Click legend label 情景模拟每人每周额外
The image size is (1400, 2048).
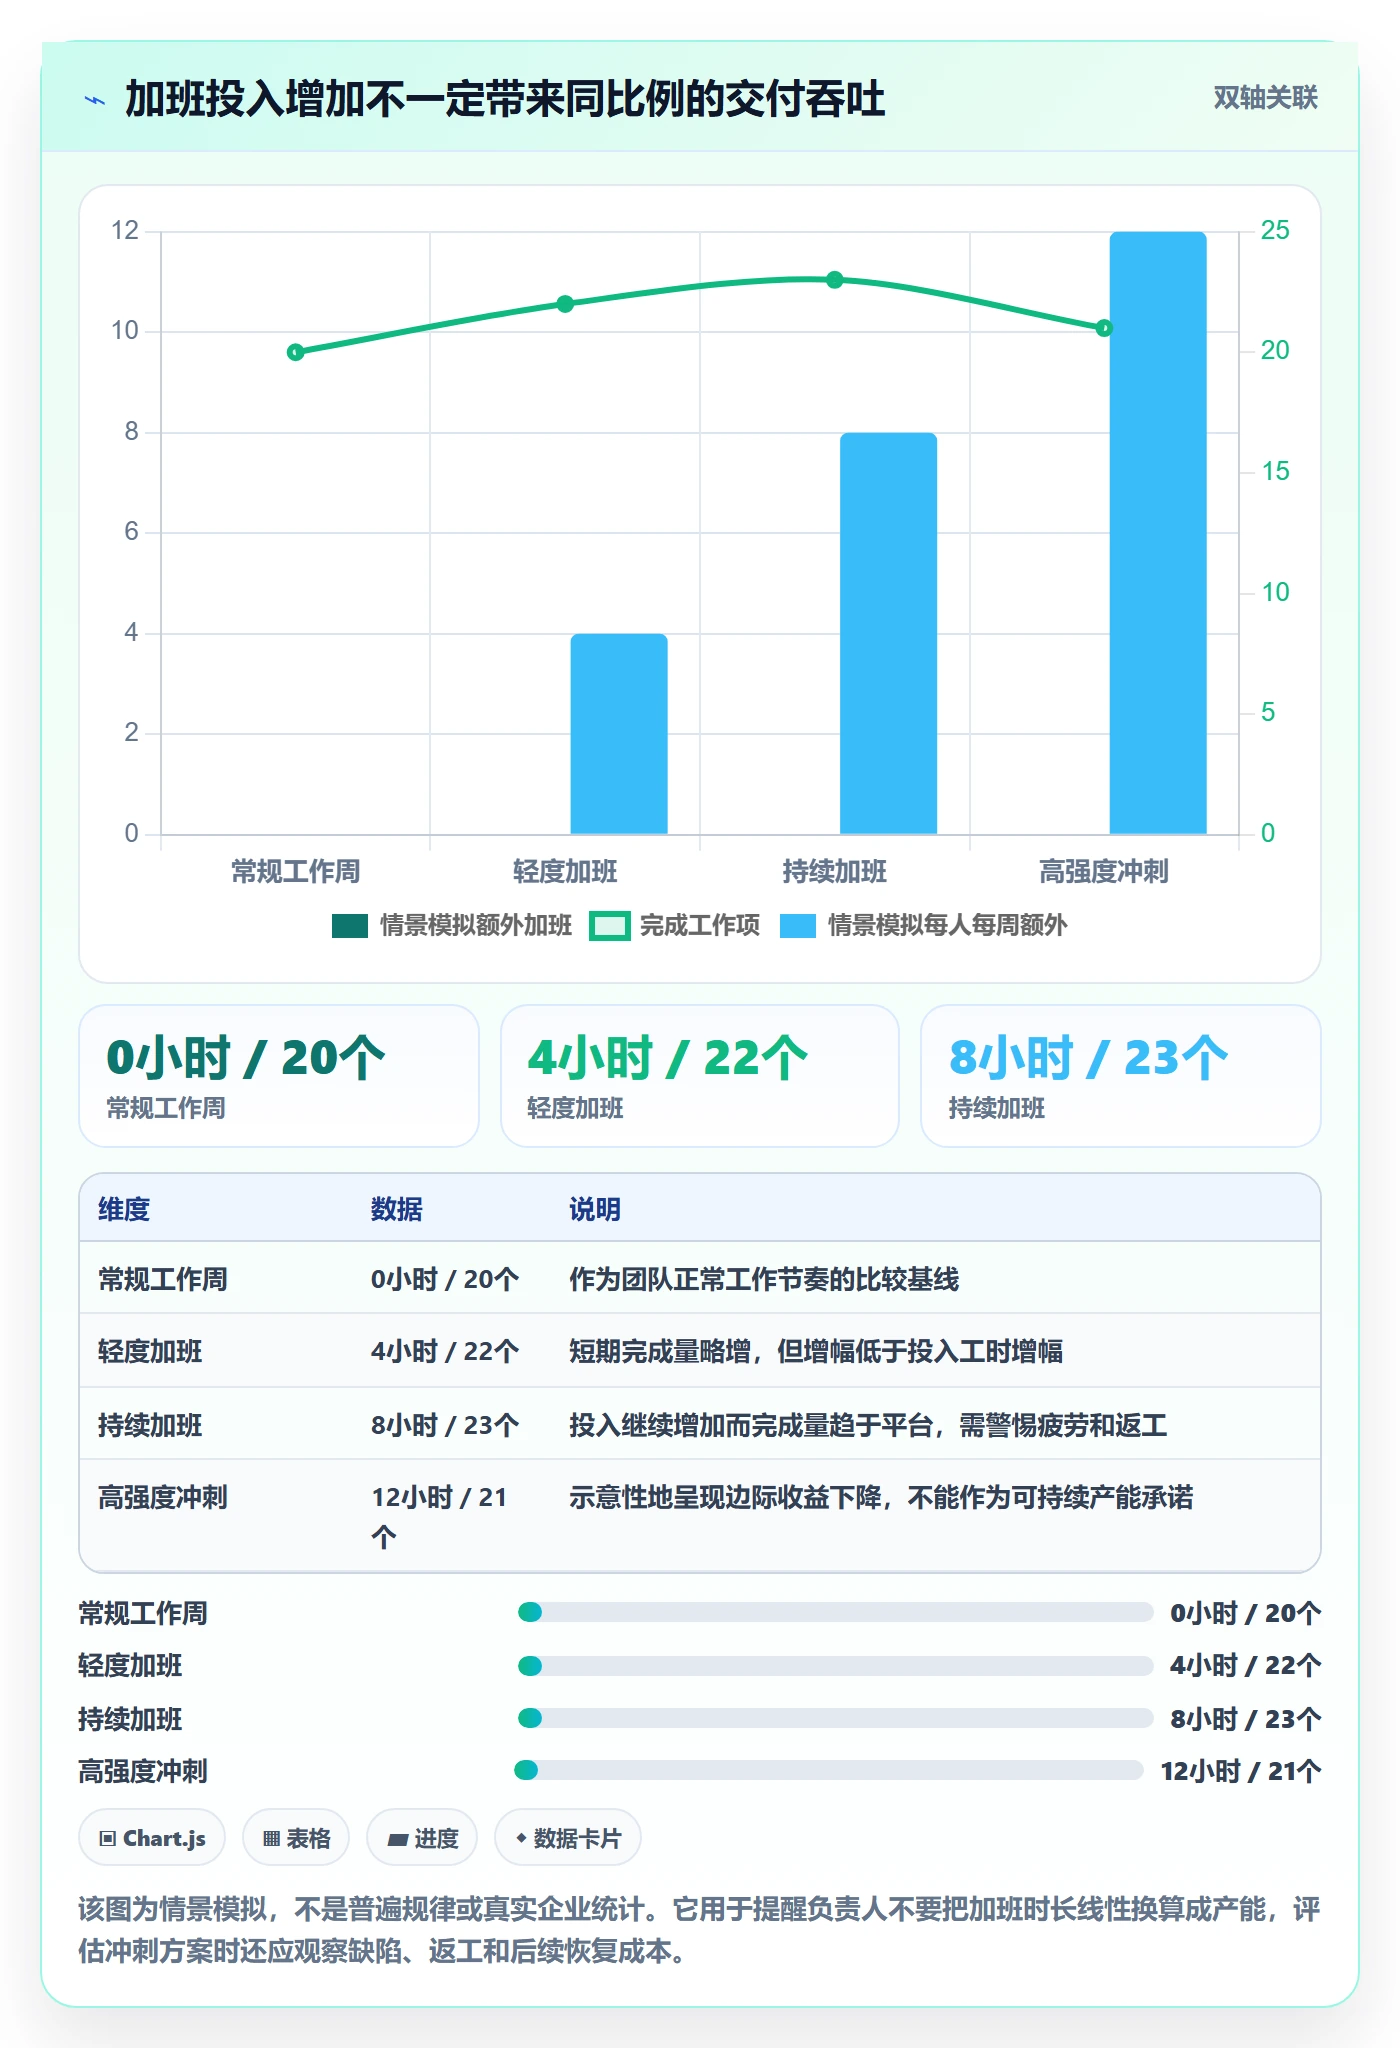947,926
